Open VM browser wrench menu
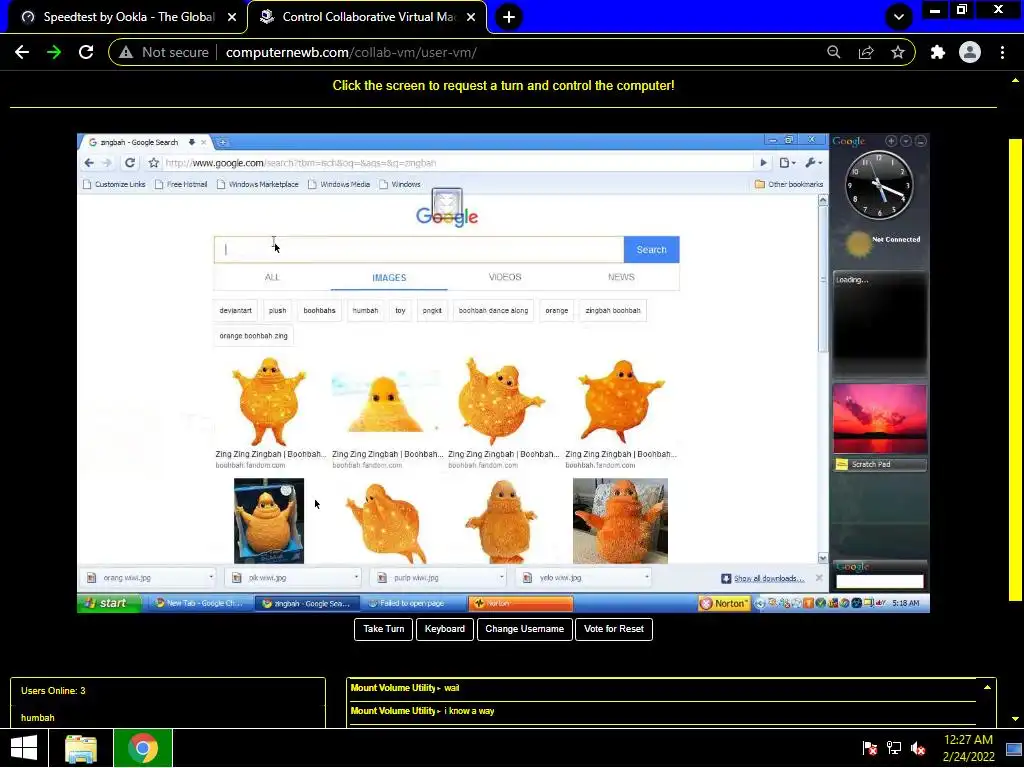 point(813,163)
